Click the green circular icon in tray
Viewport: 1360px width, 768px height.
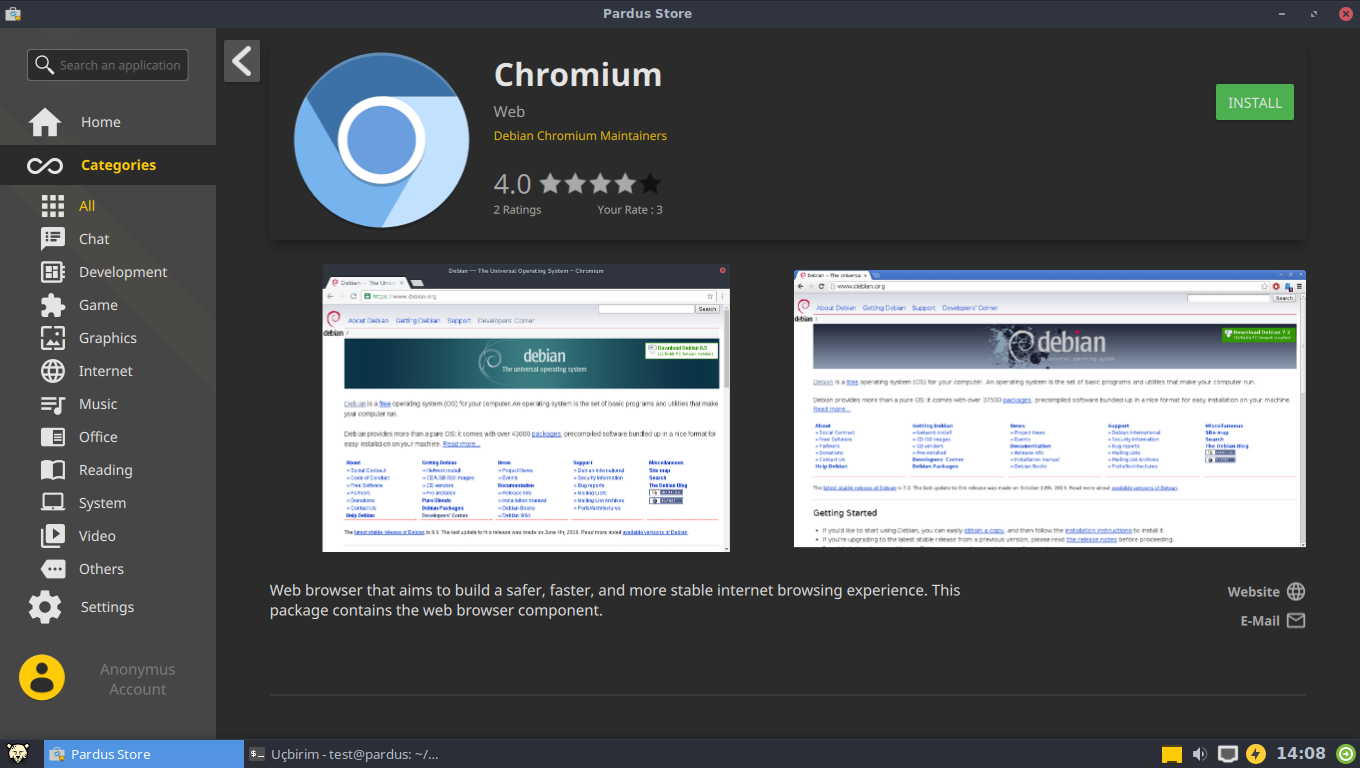pyautogui.click(x=1347, y=754)
